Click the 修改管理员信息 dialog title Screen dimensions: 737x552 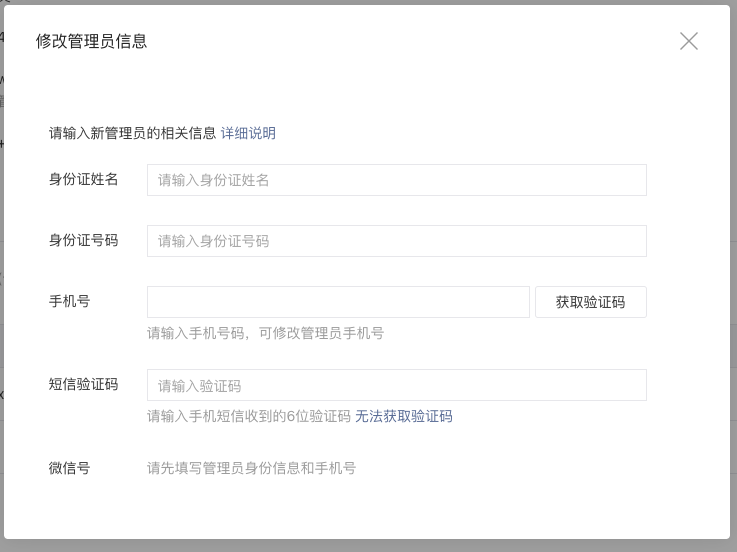91,41
